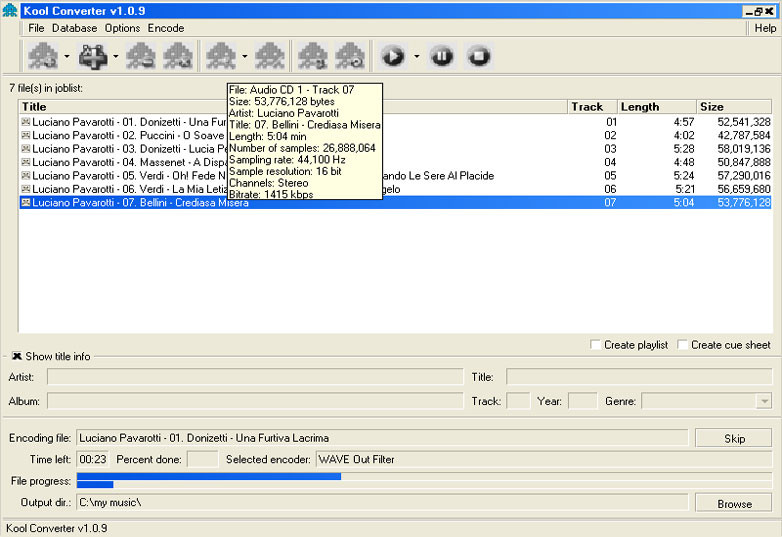Click the Title input field
782x537 pixels.
point(639,377)
